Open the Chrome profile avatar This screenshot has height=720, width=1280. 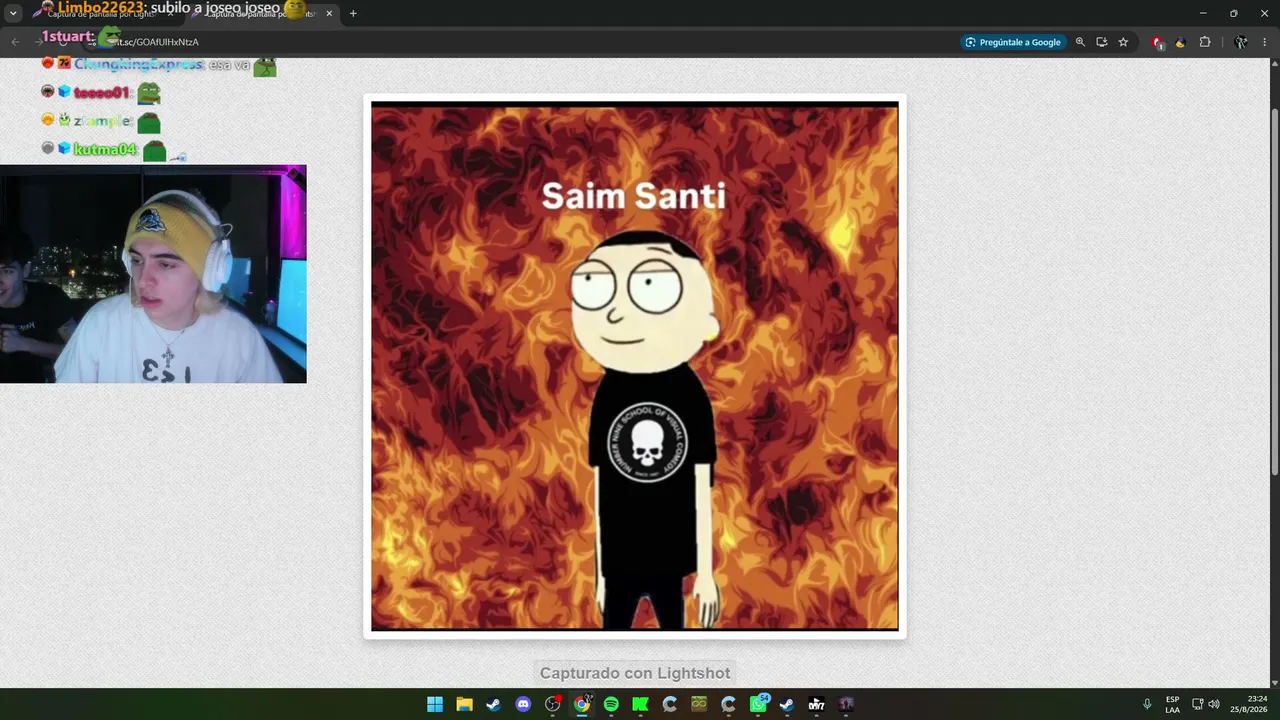click(x=1241, y=42)
